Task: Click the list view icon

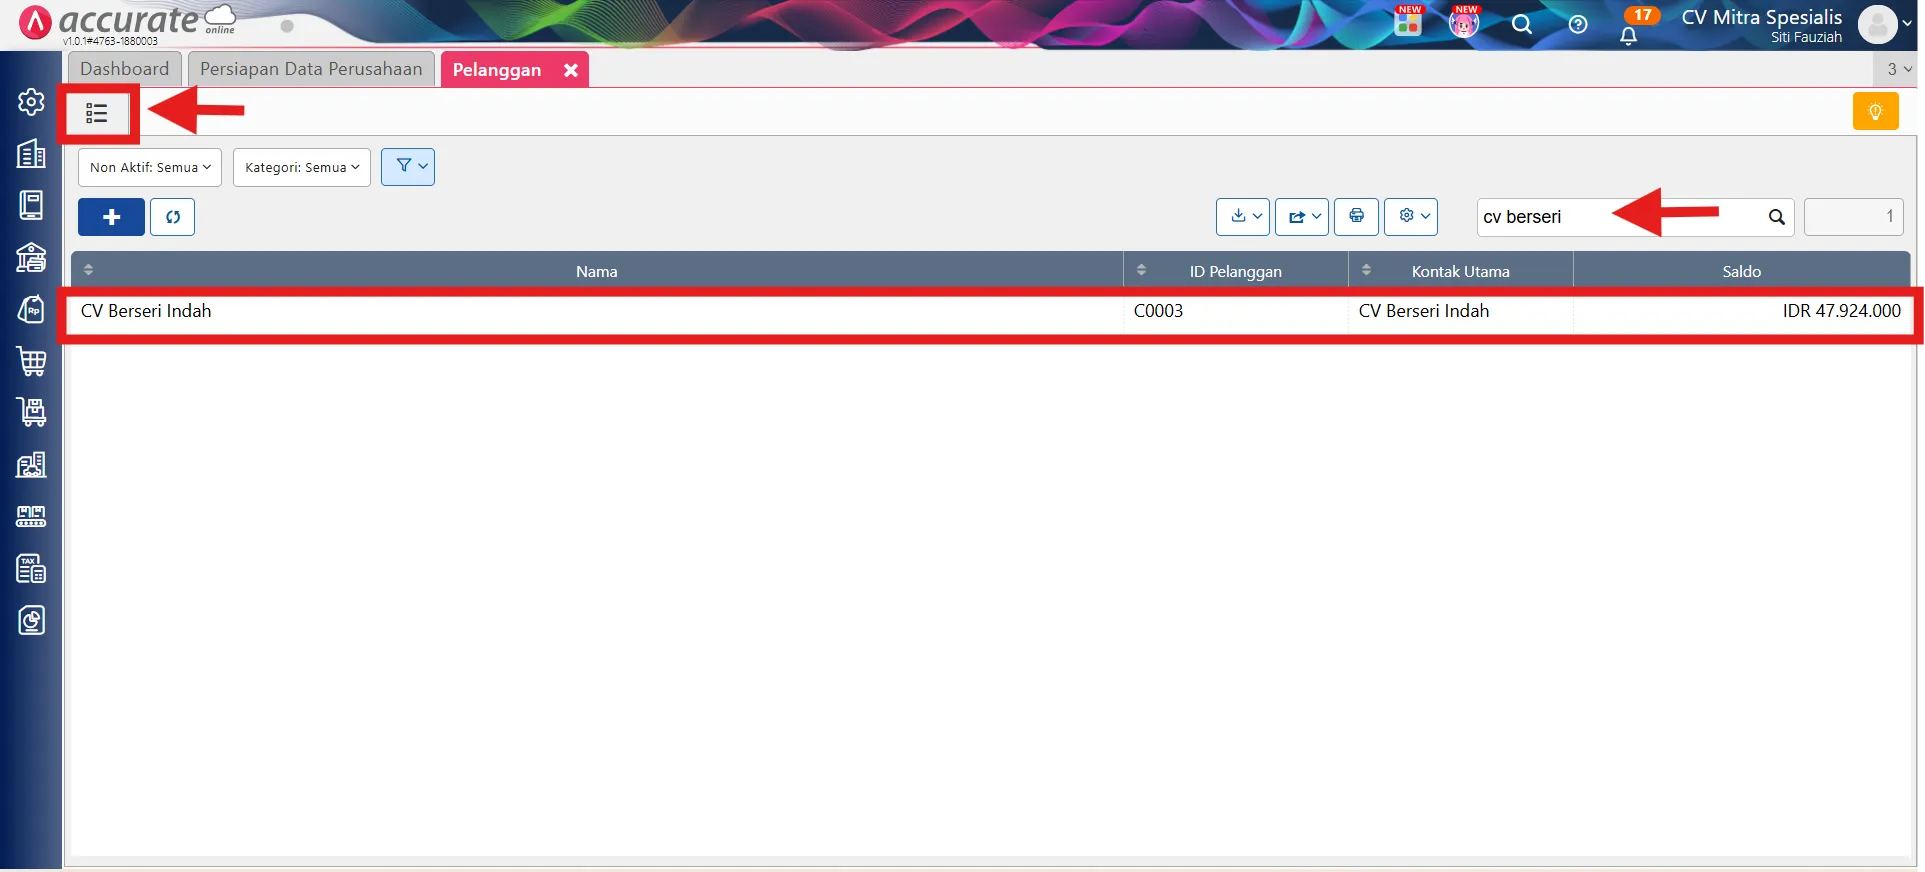Action: click(x=97, y=113)
